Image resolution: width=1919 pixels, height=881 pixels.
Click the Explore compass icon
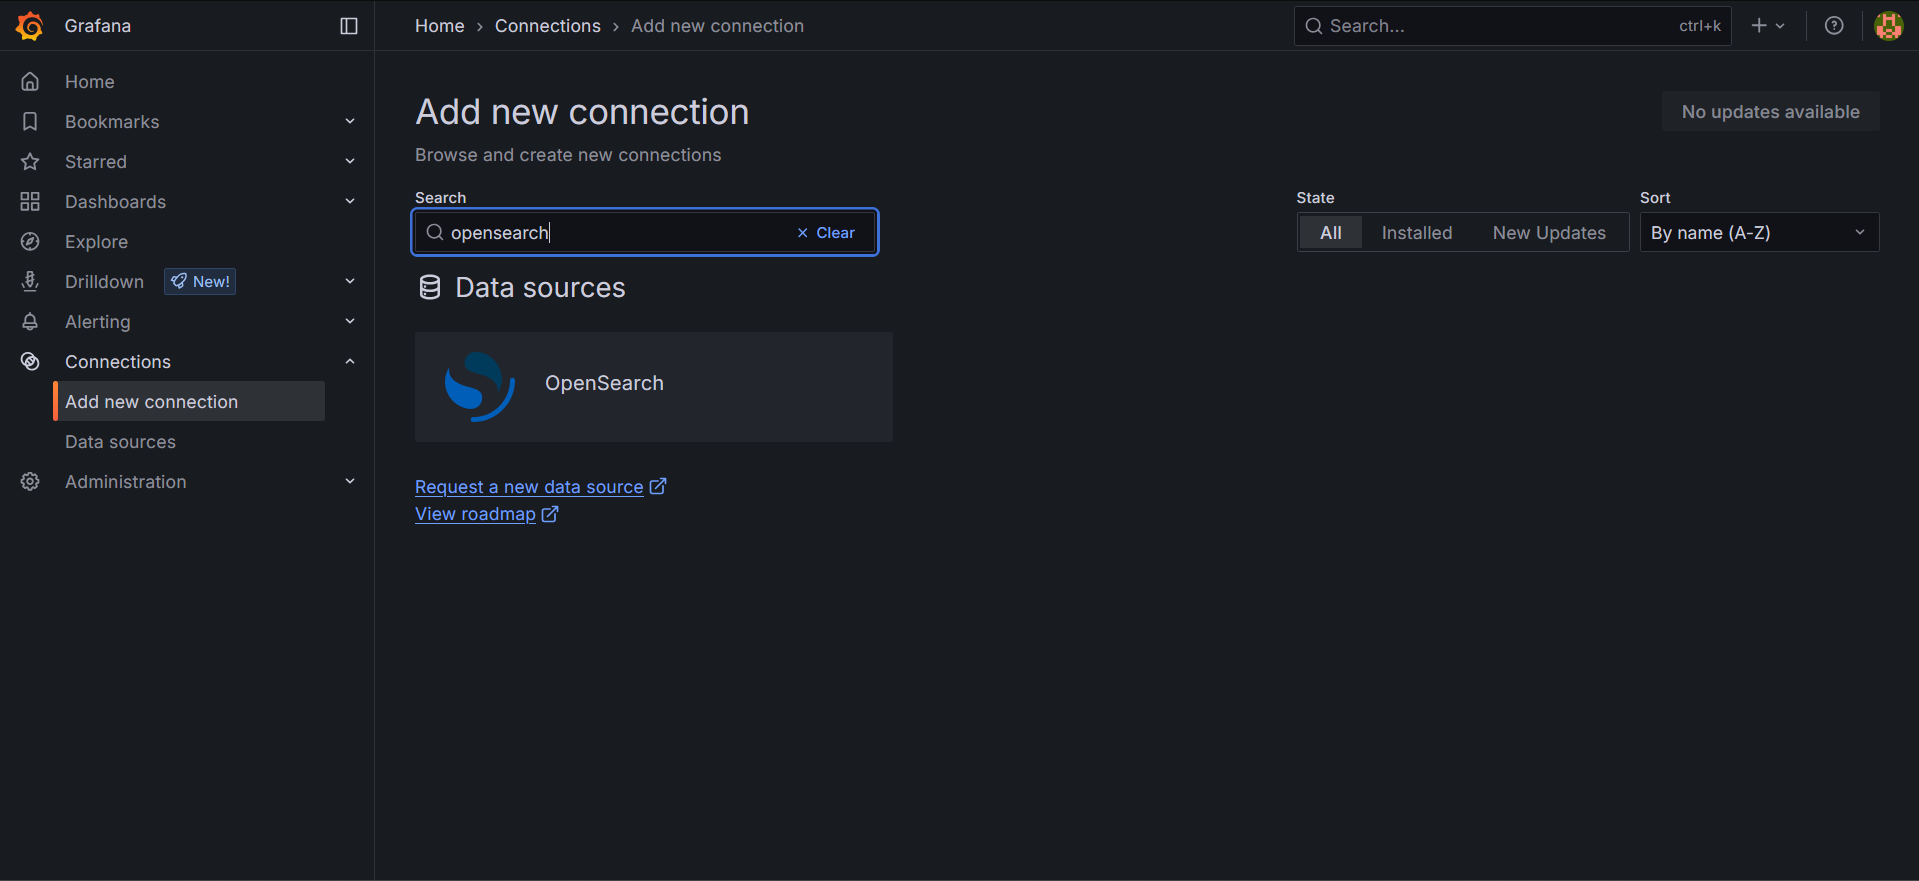(30, 242)
